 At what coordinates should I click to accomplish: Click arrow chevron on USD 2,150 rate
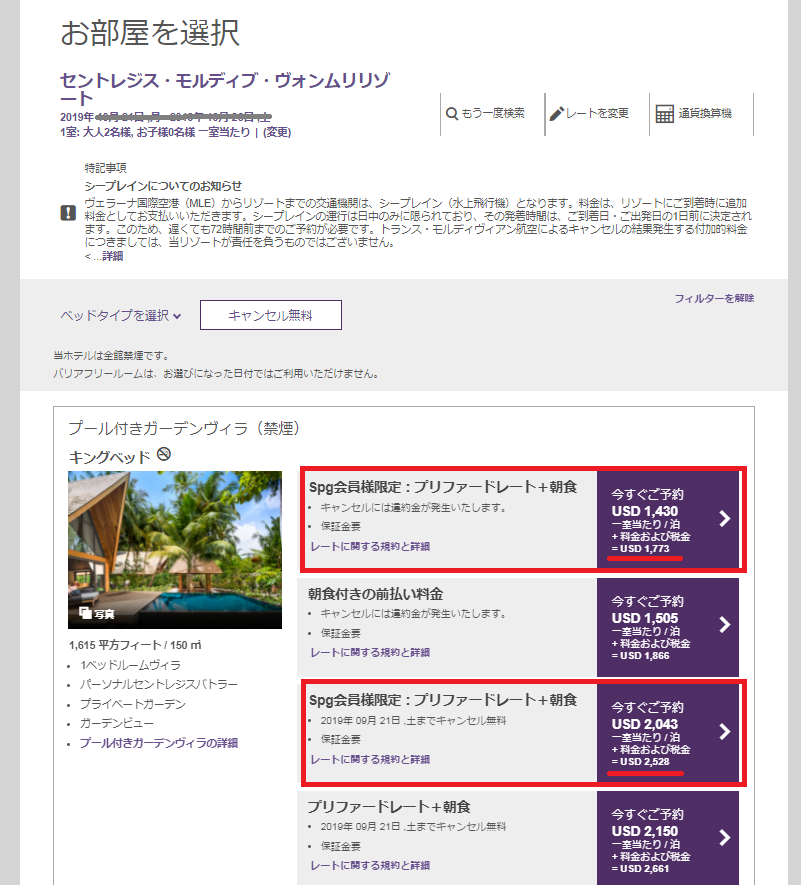tap(725, 838)
